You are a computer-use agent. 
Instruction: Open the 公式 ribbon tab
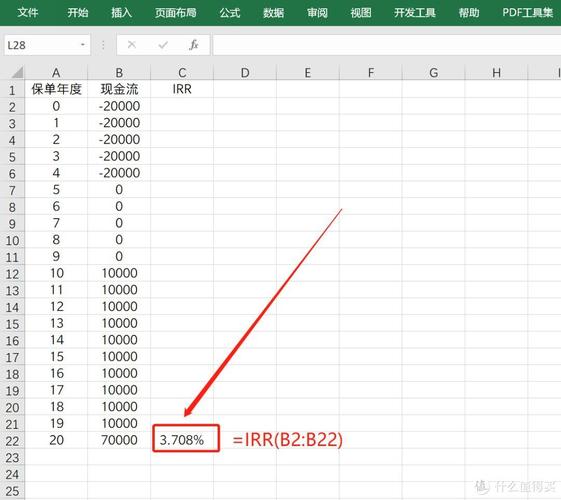coord(230,13)
